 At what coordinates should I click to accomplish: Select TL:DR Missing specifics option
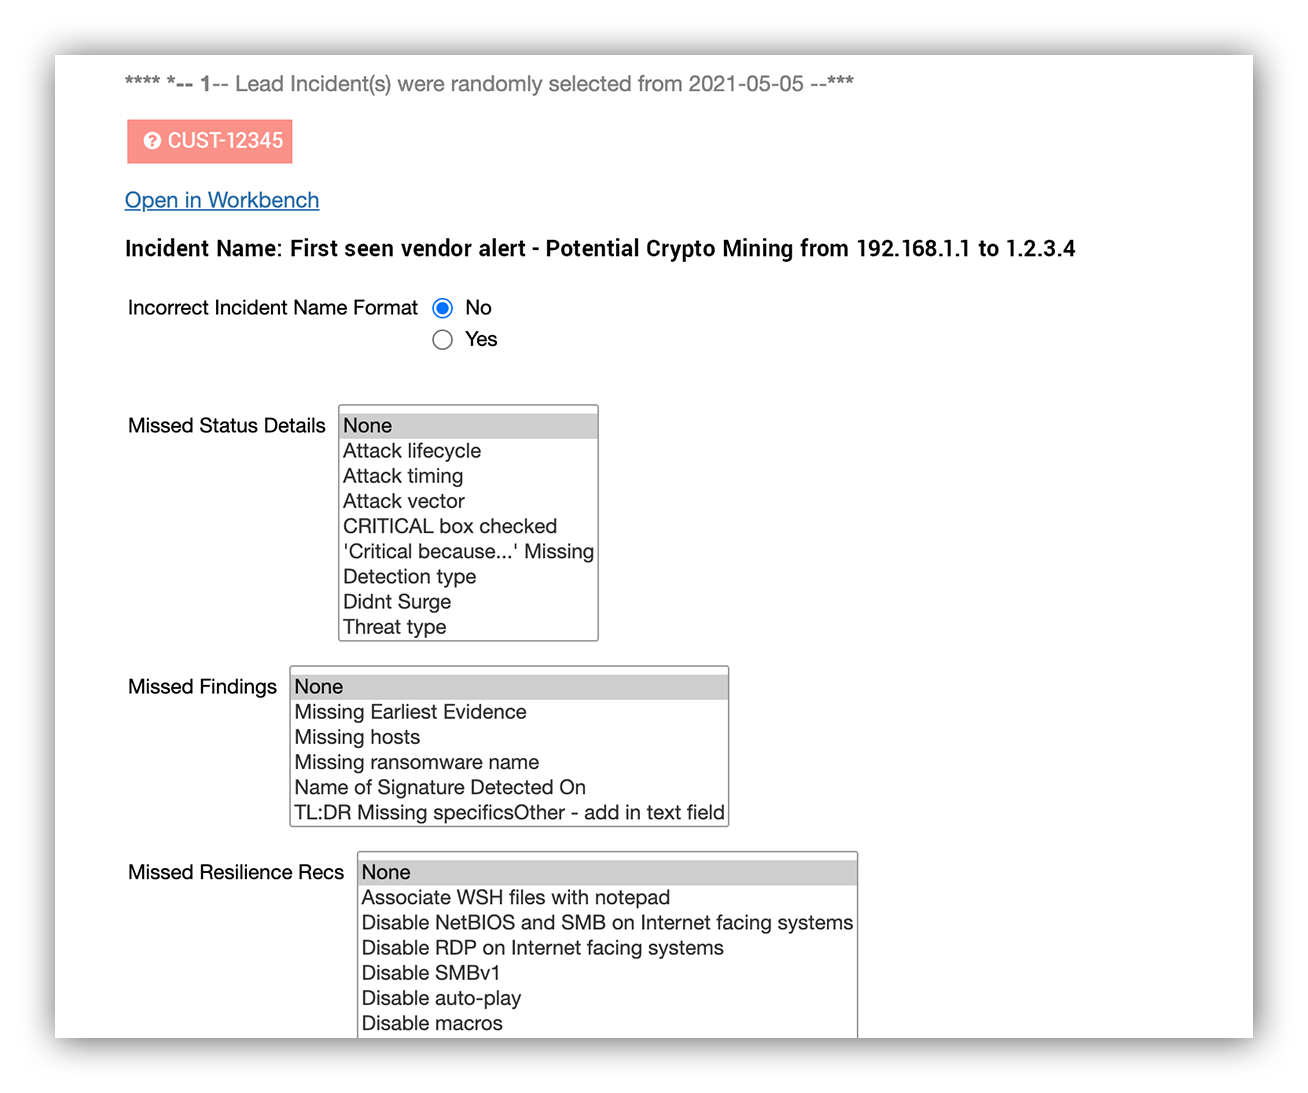pos(509,813)
